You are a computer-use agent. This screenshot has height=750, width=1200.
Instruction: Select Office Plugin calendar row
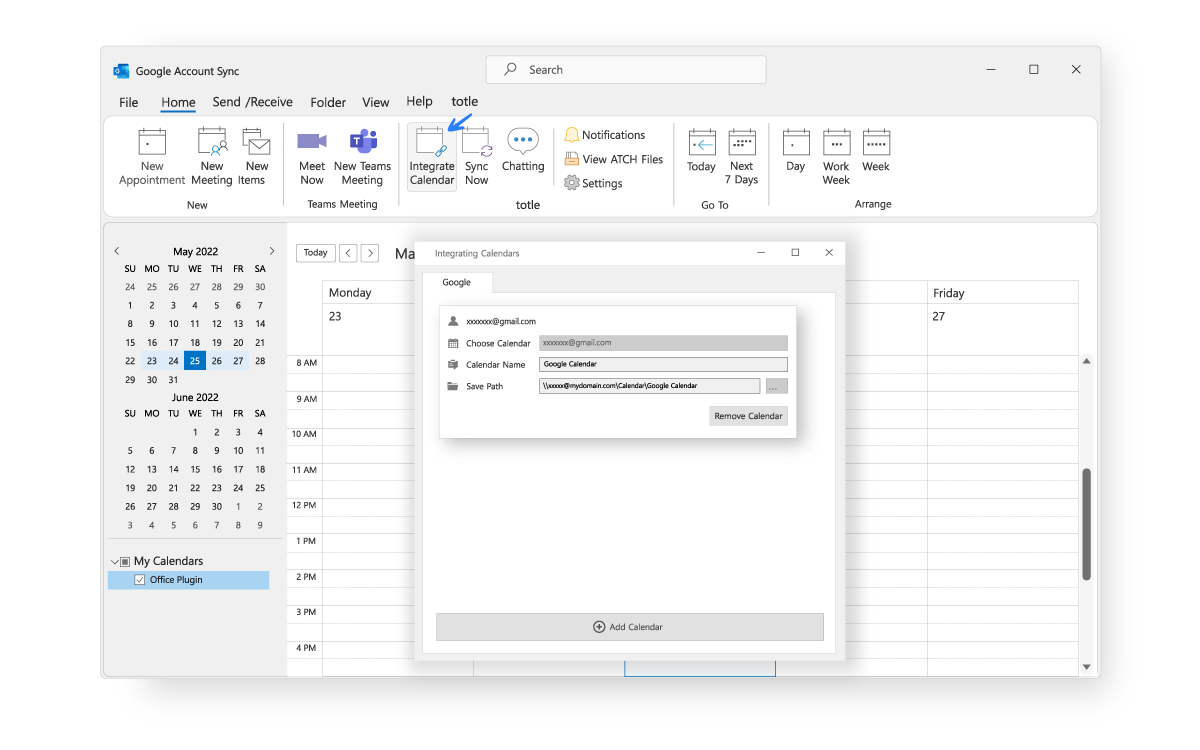(x=188, y=580)
